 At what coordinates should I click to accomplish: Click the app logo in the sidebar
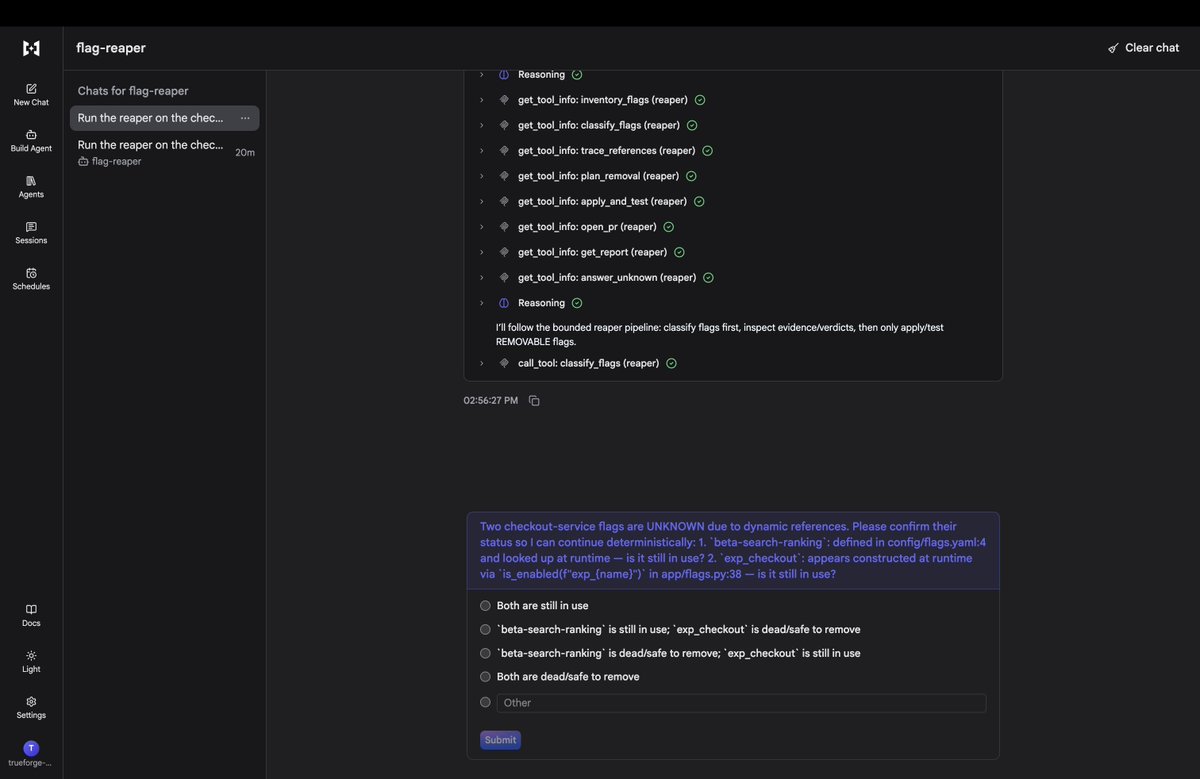click(31, 48)
